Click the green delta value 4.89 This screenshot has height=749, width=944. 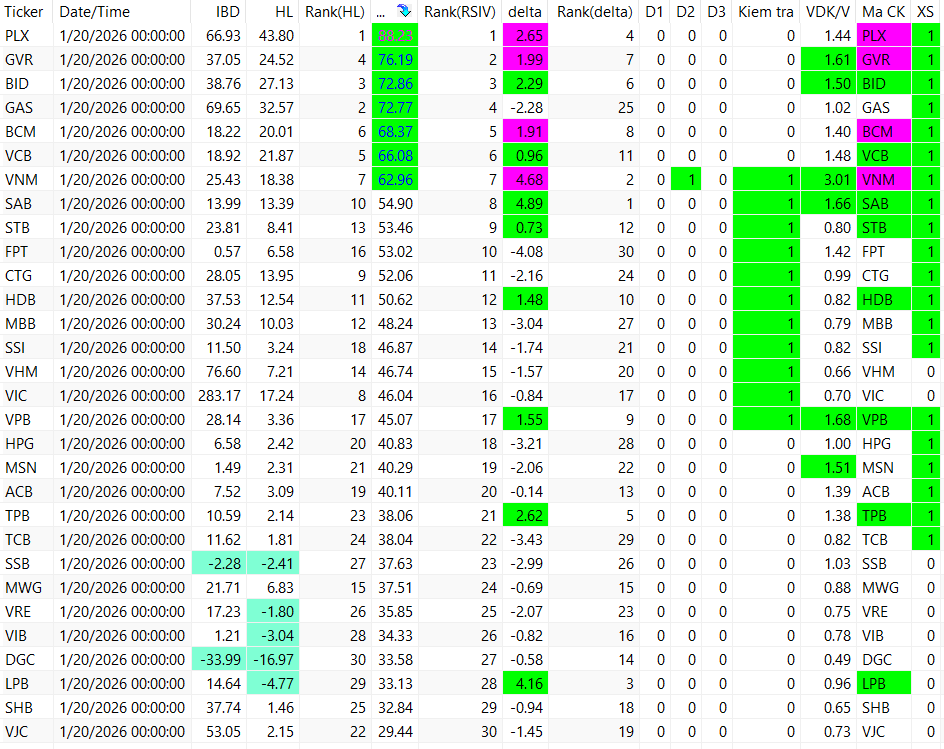click(526, 204)
